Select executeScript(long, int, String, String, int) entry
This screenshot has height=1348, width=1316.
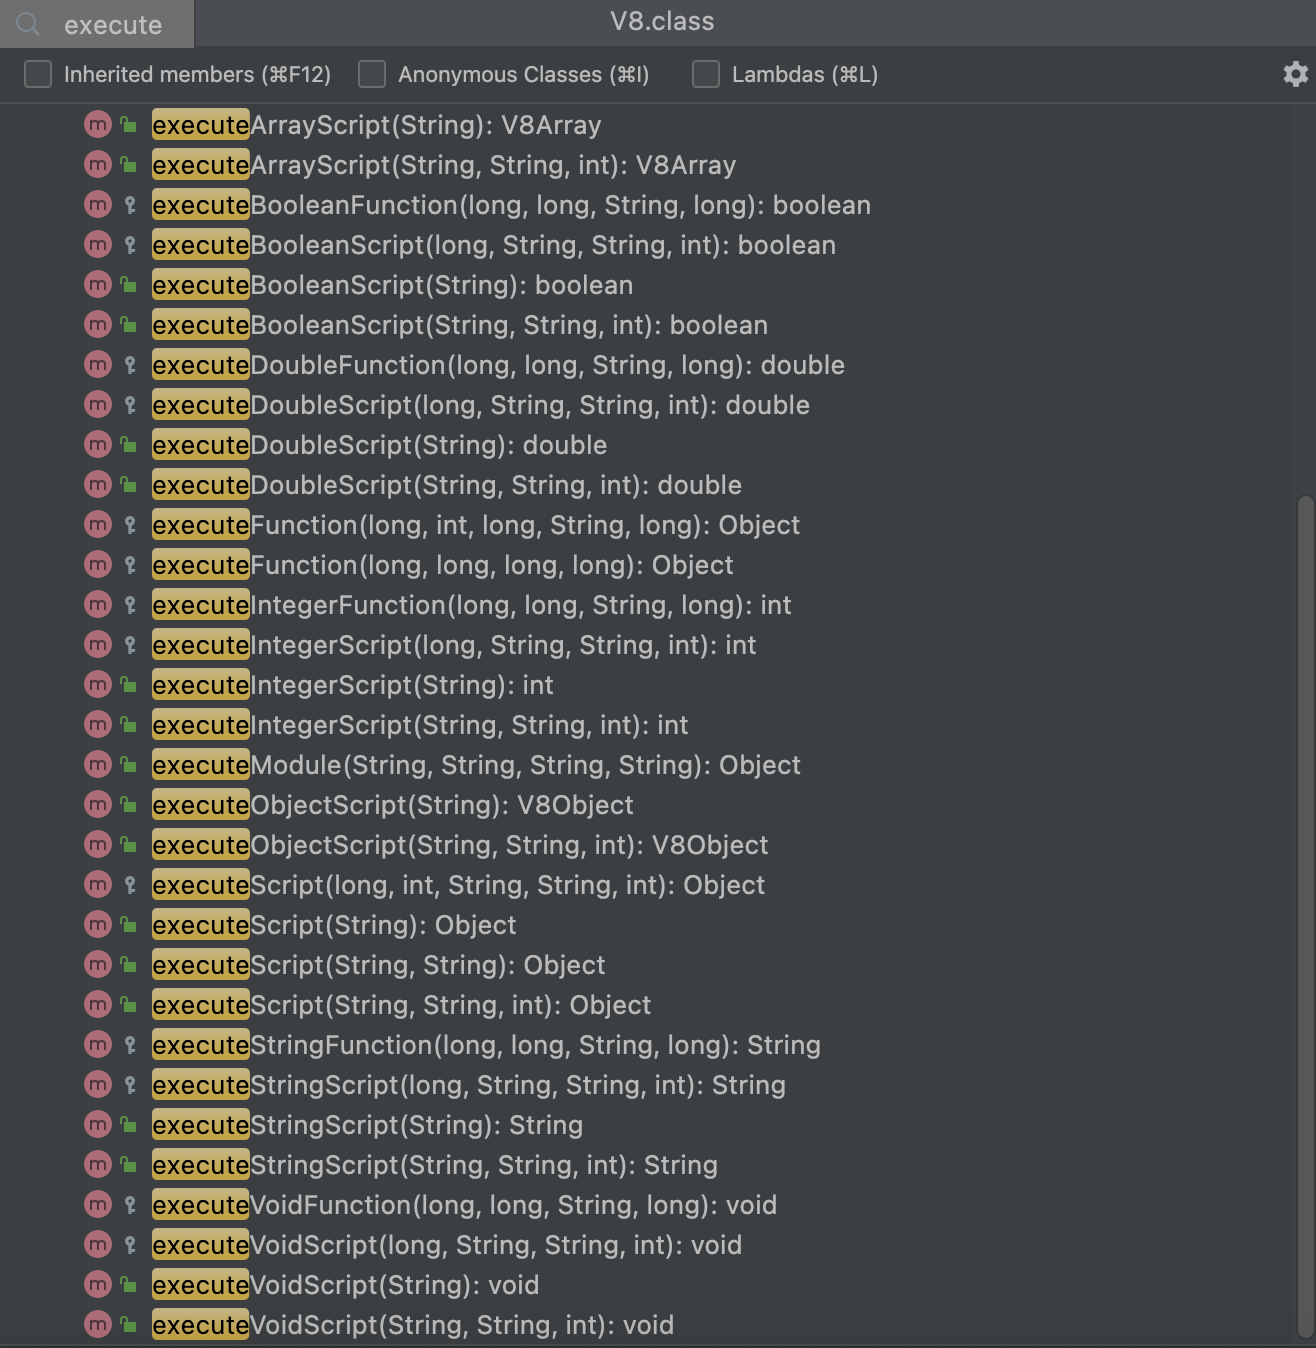click(458, 885)
